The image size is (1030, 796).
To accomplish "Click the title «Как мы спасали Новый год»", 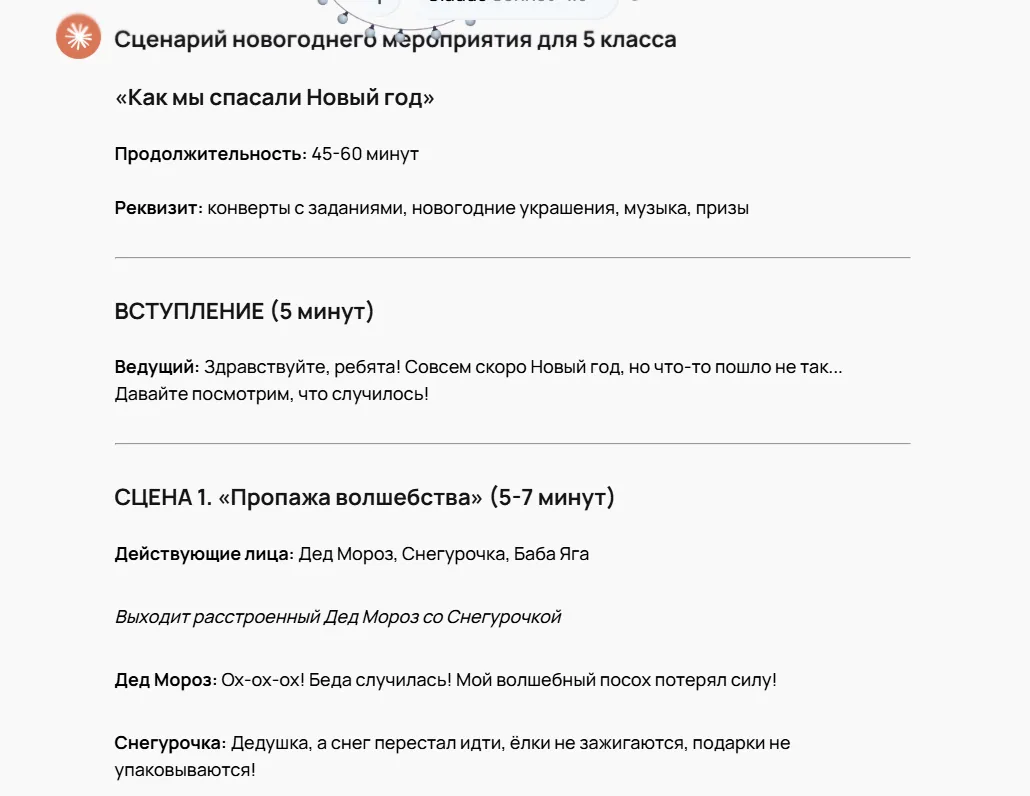I will pos(275,97).
